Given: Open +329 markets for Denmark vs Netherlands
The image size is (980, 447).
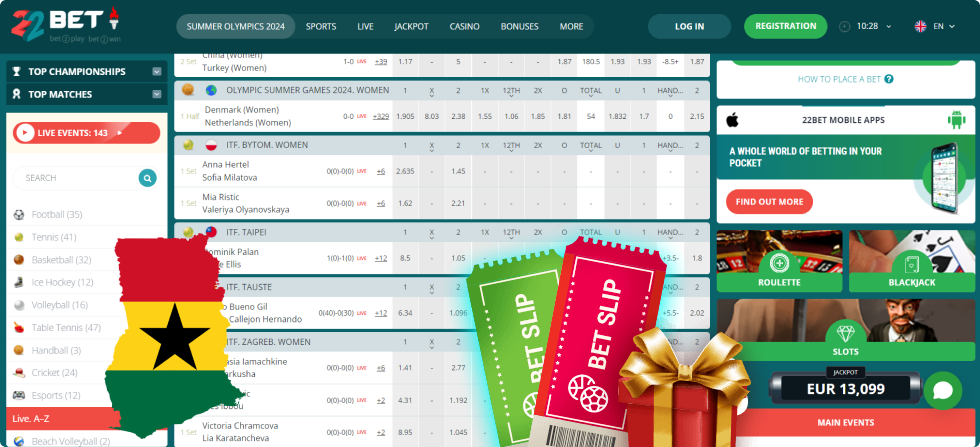Looking at the screenshot, I should pyautogui.click(x=380, y=116).
